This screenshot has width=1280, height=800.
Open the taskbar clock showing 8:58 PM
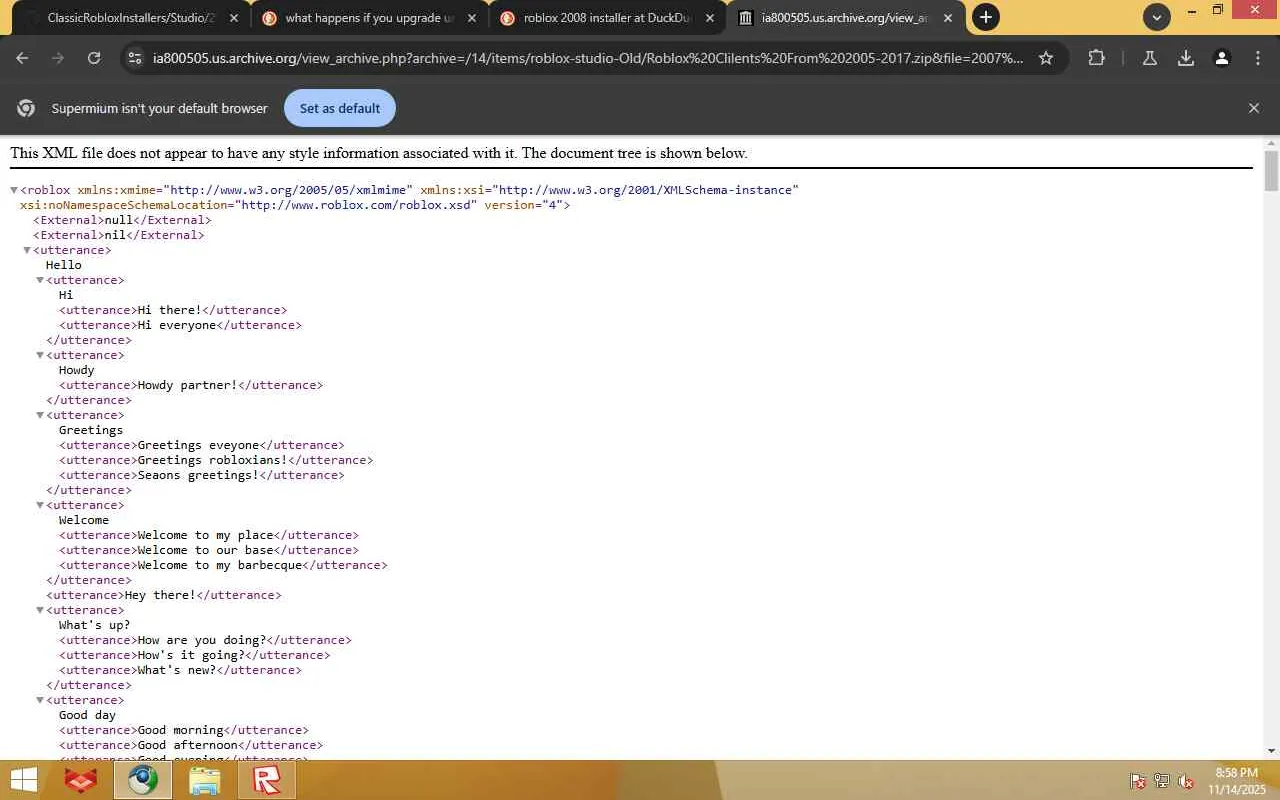(1236, 781)
